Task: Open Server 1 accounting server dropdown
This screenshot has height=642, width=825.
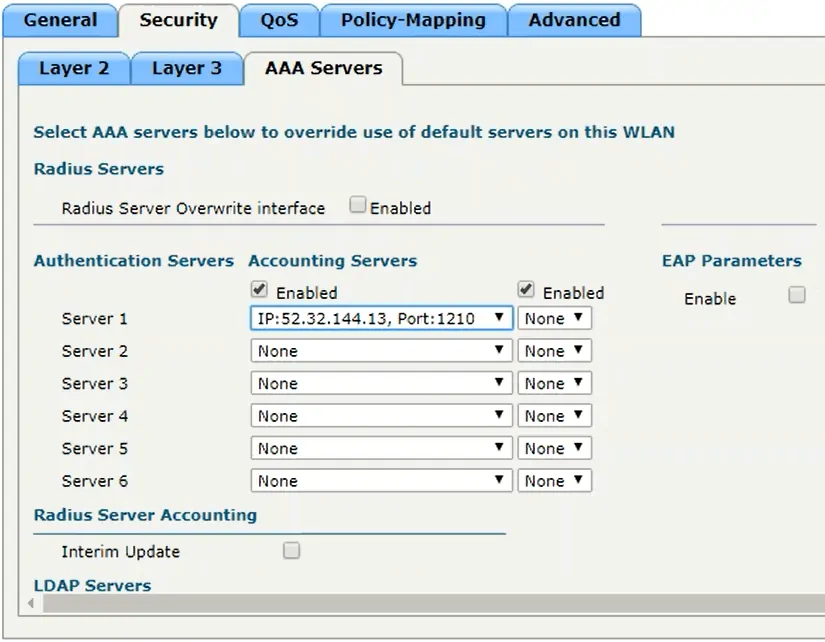Action: [x=554, y=319]
